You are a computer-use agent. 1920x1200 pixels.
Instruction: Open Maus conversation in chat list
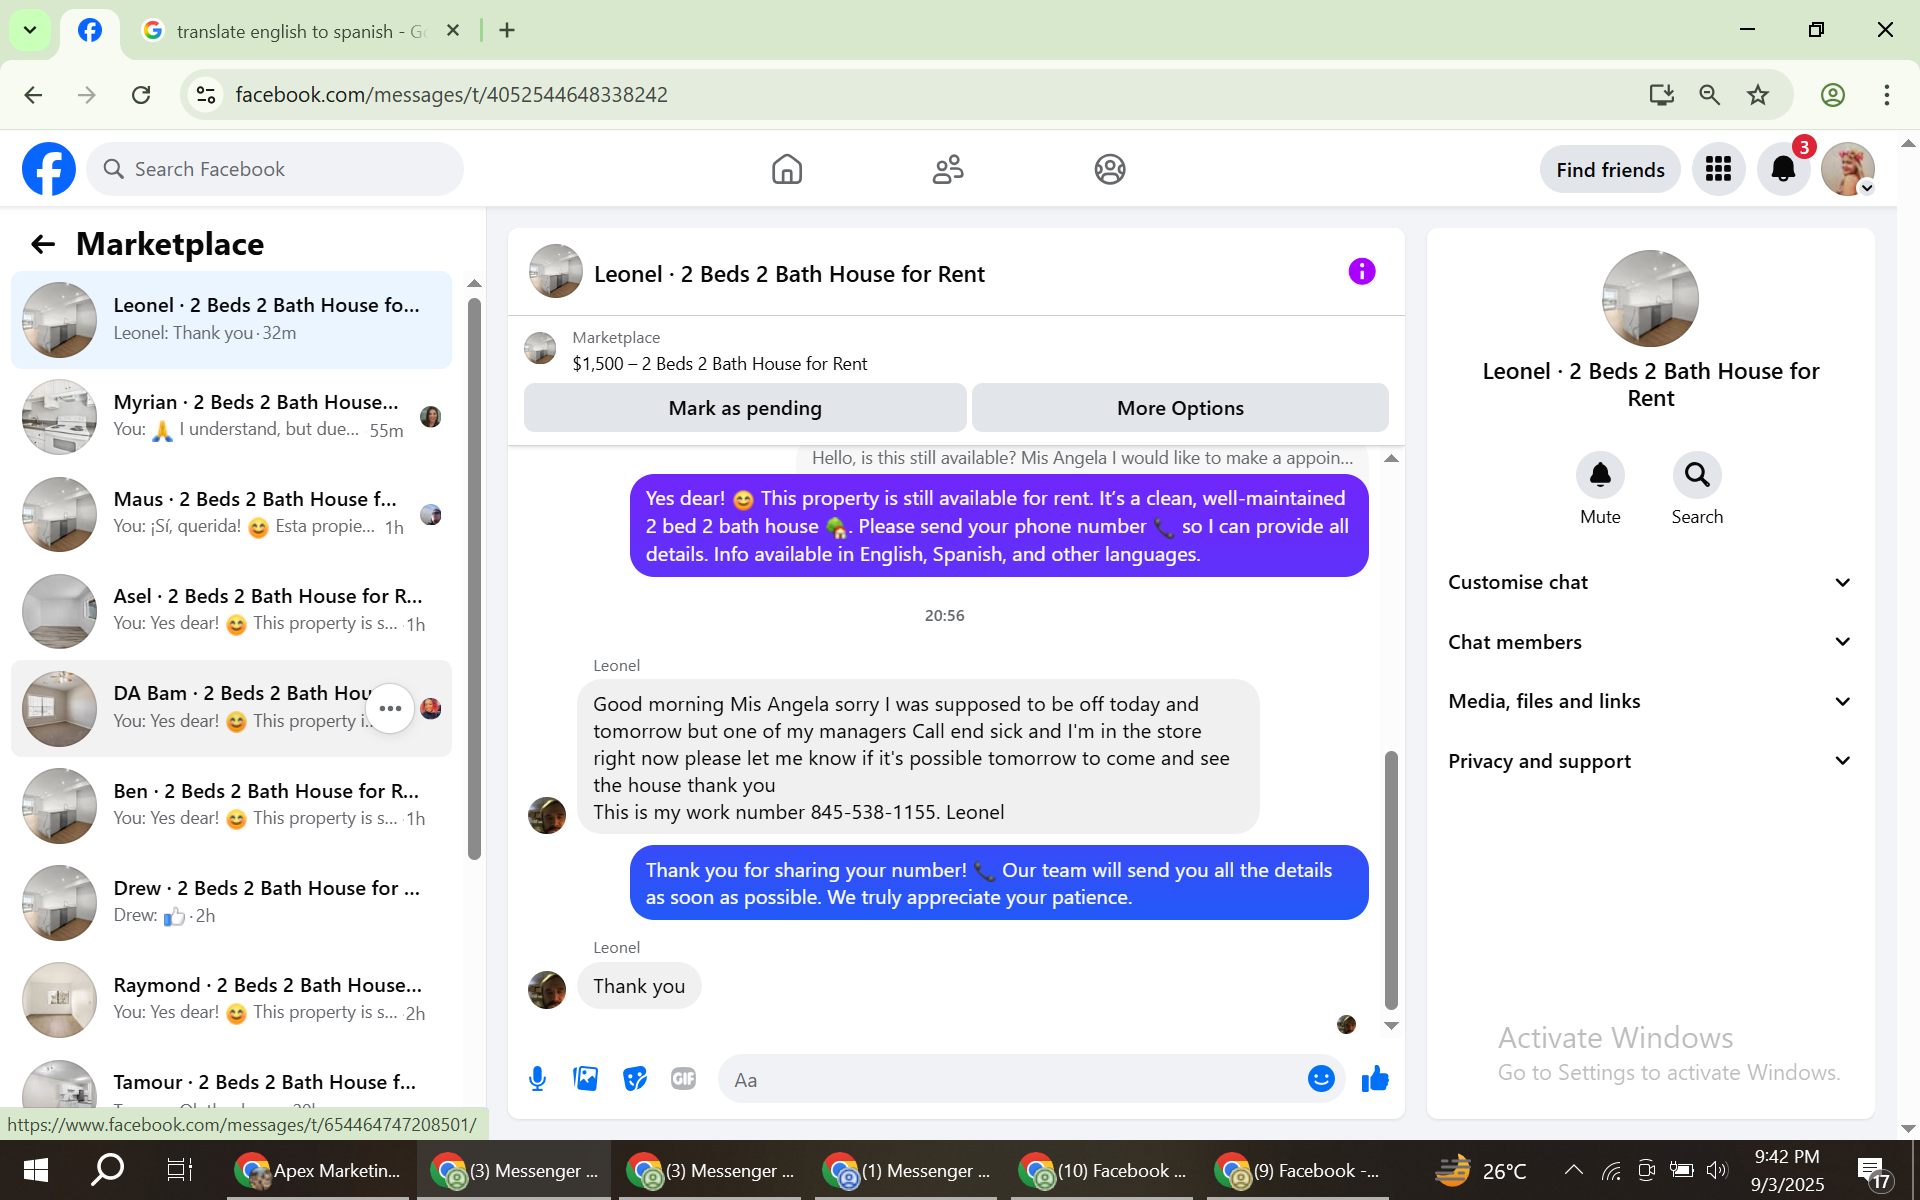[232, 514]
